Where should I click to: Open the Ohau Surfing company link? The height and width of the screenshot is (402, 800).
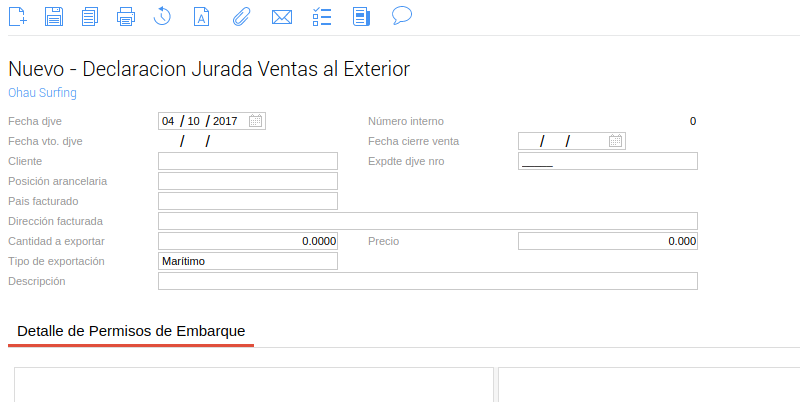pyautogui.click(x=42, y=93)
